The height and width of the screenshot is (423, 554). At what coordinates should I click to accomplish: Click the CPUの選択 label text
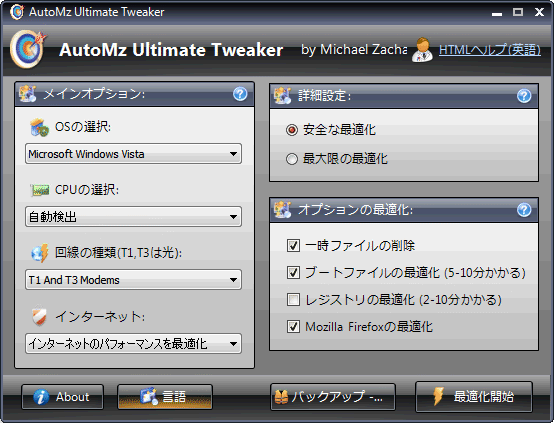pos(87,190)
